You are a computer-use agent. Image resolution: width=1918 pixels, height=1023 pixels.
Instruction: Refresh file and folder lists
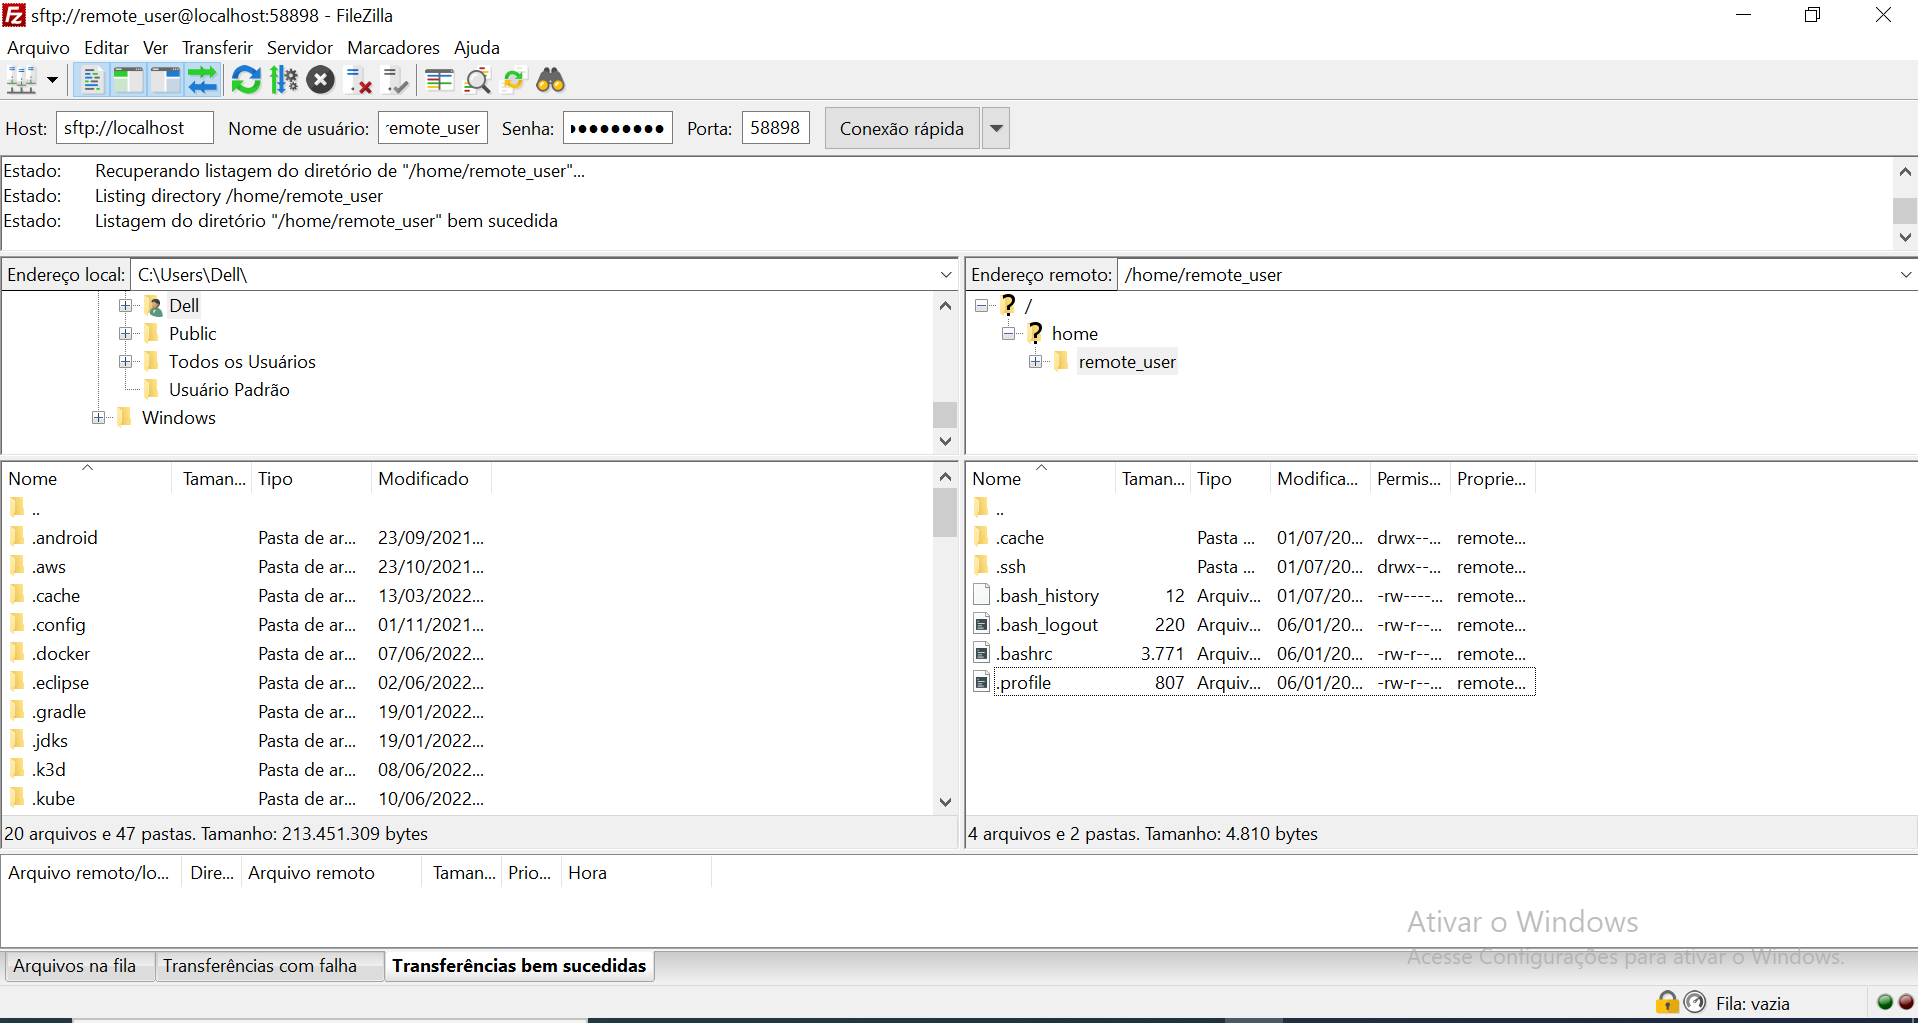pos(246,80)
